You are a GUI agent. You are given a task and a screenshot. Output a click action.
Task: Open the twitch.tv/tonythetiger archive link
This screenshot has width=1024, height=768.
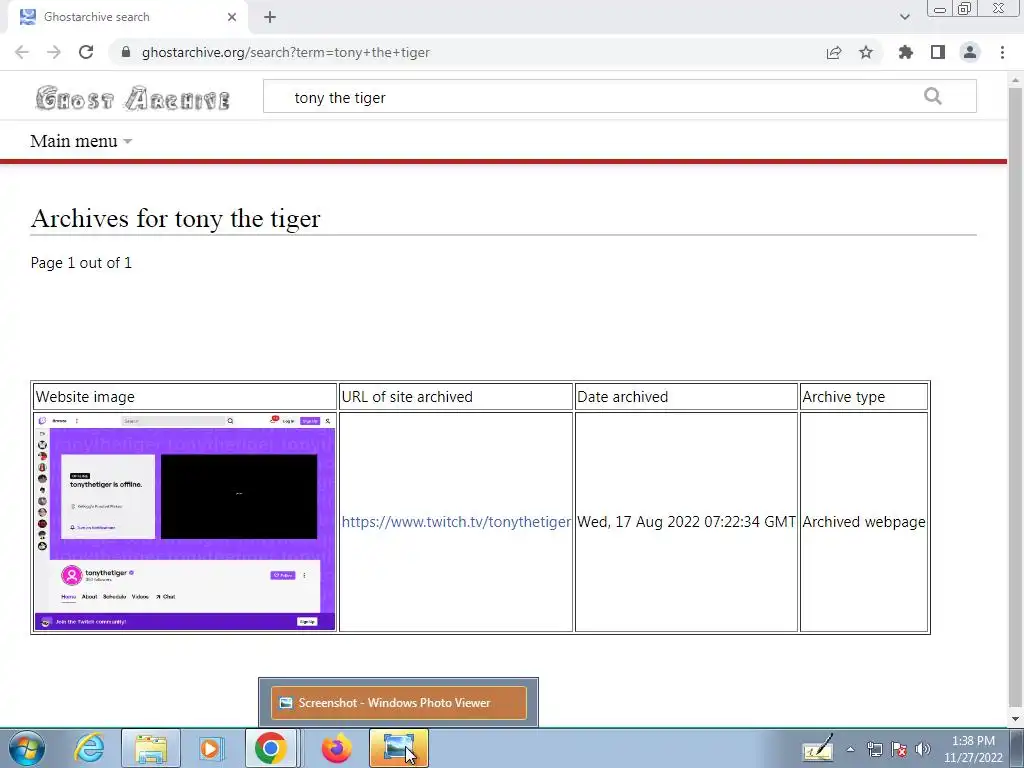point(456,522)
